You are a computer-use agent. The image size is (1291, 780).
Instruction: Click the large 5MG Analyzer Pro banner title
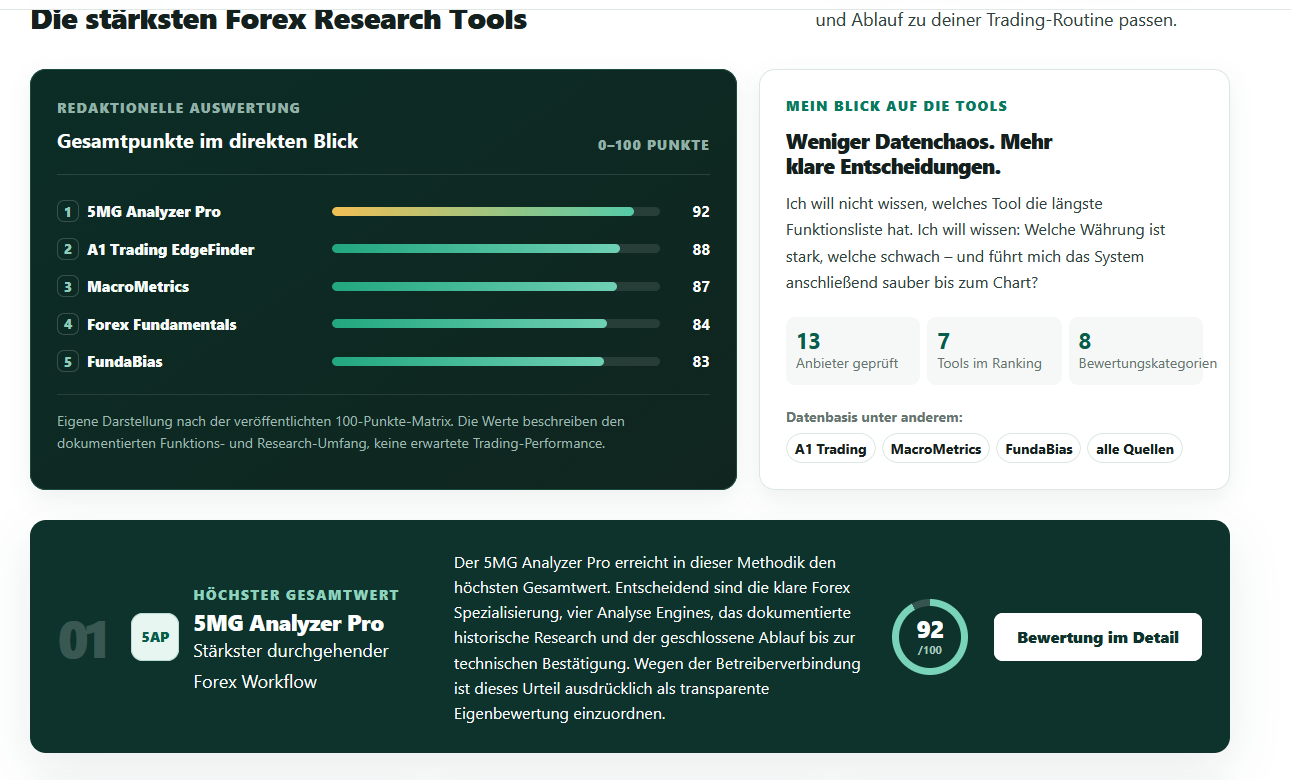tap(289, 623)
